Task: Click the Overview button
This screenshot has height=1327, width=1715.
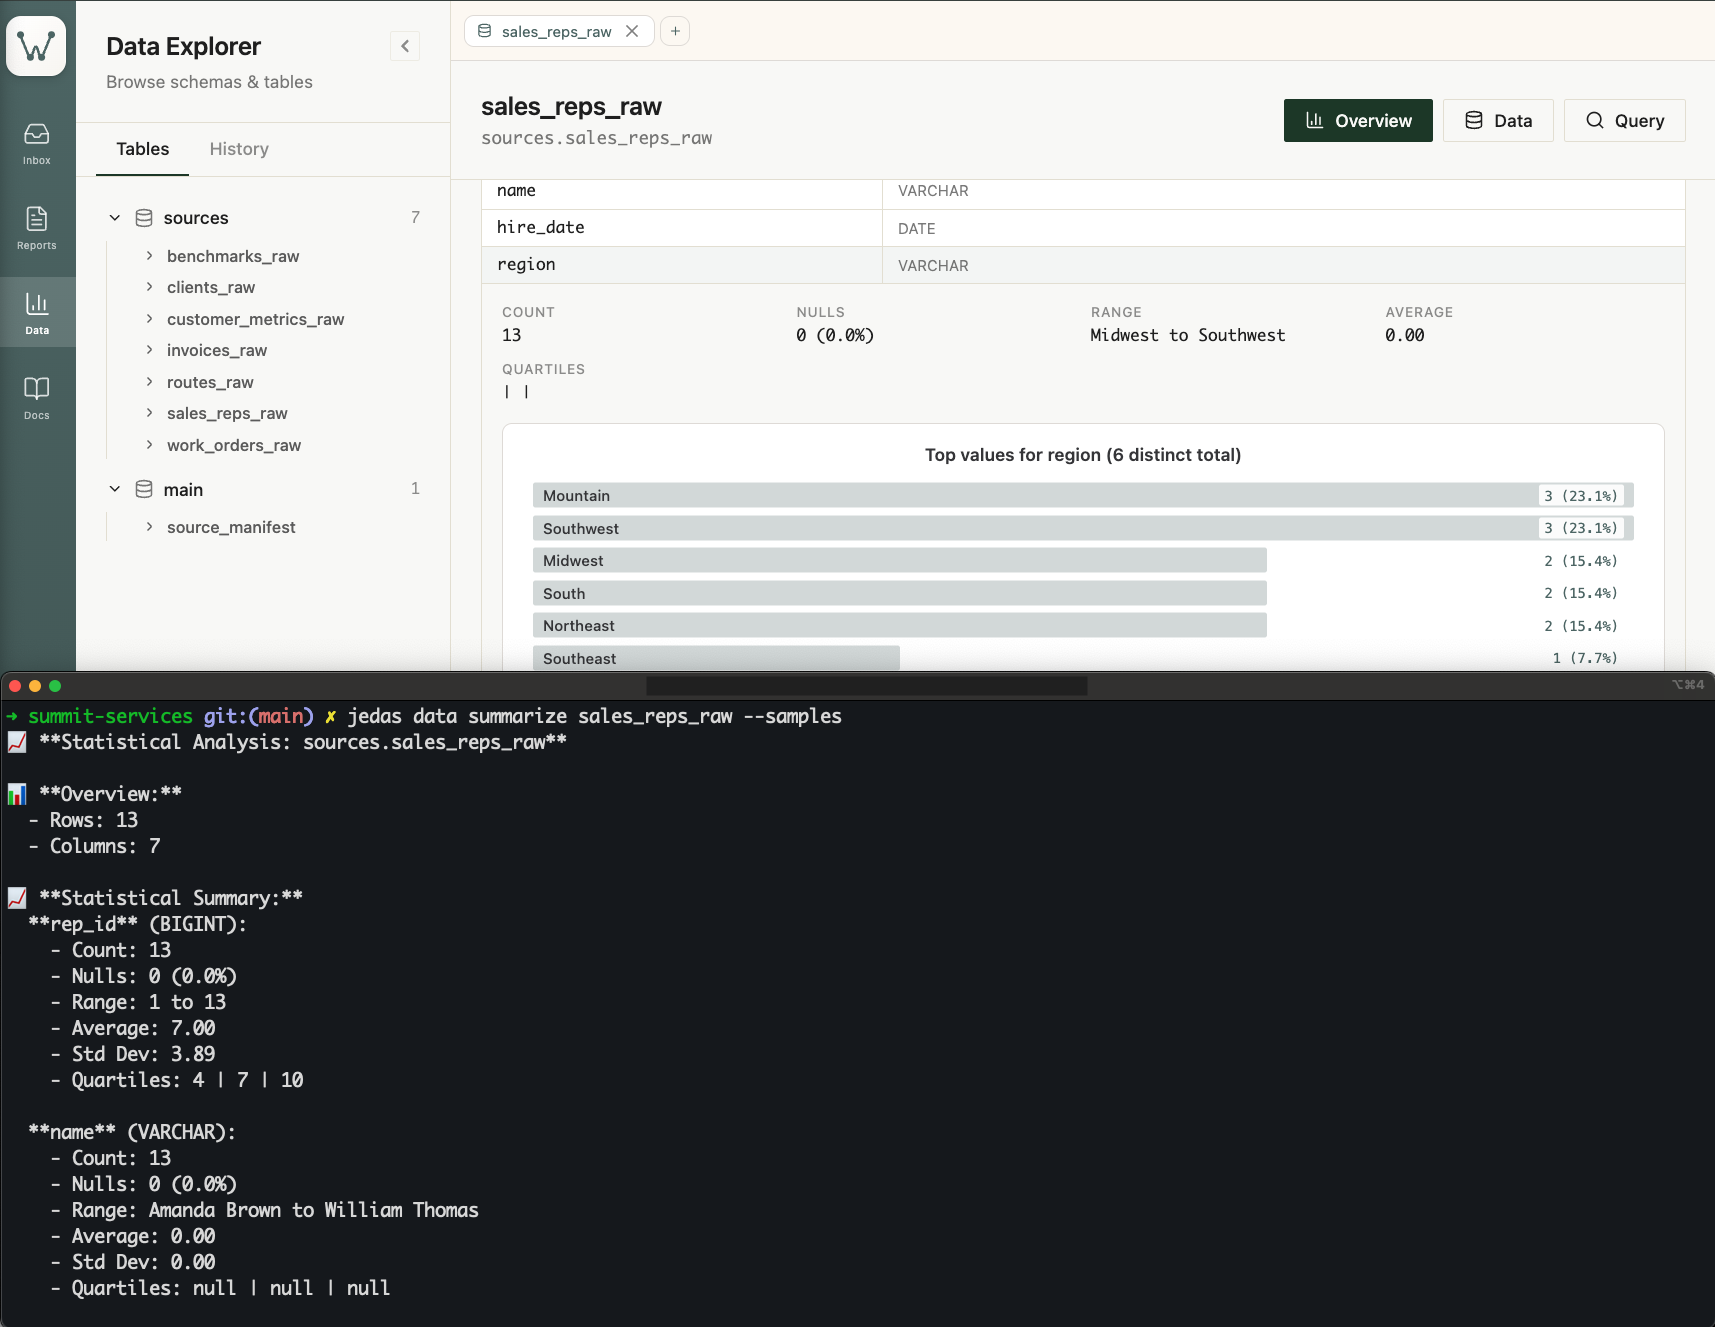Action: click(1357, 121)
